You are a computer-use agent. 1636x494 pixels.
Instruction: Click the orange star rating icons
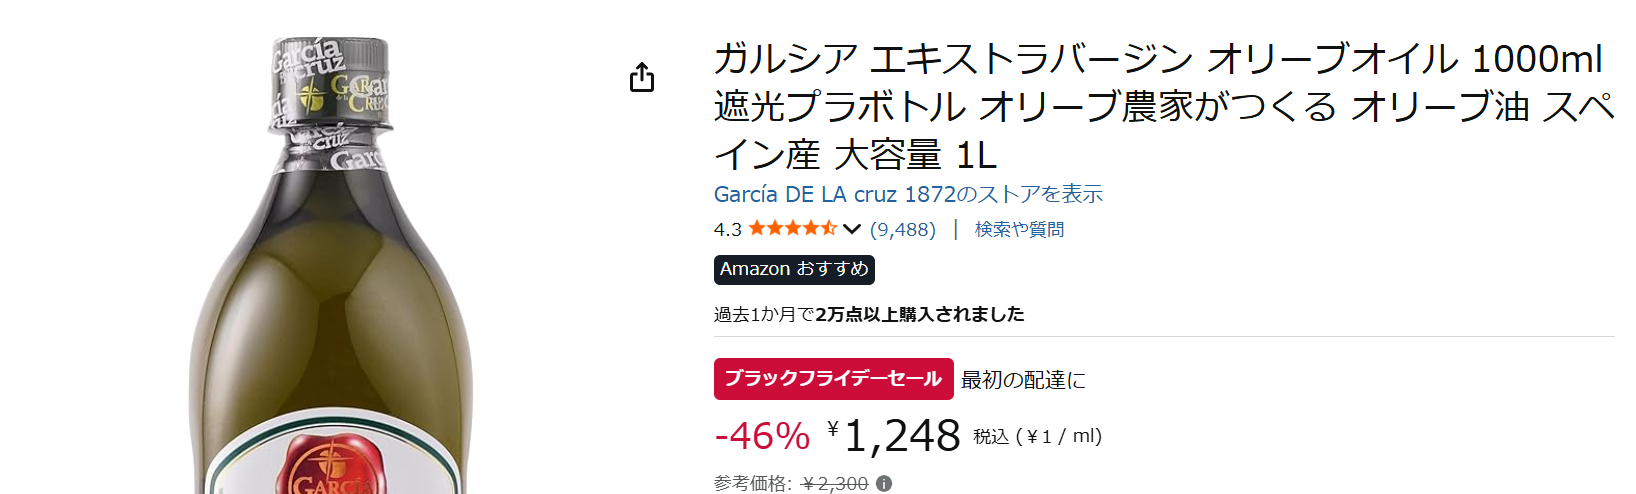point(792,229)
